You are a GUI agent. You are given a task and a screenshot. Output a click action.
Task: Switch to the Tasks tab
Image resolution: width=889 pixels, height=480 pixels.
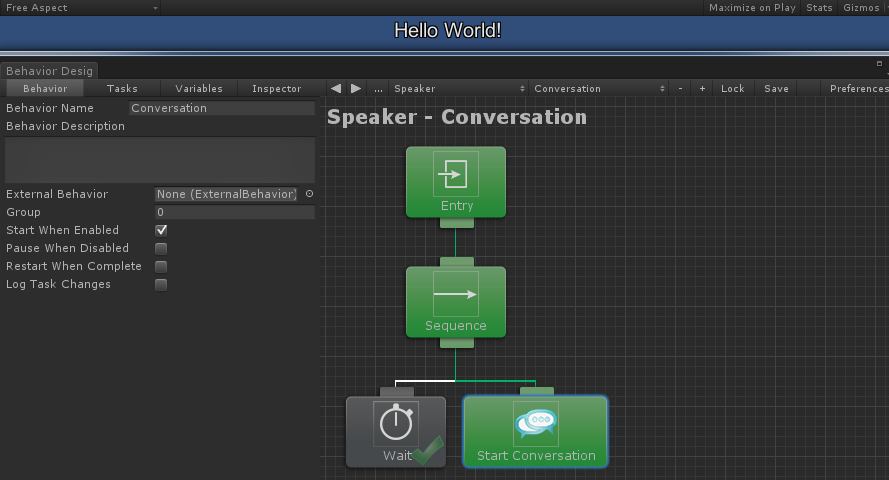(122, 88)
